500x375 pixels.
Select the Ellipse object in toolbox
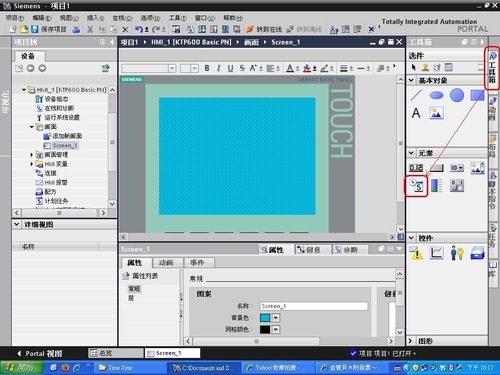point(436,95)
